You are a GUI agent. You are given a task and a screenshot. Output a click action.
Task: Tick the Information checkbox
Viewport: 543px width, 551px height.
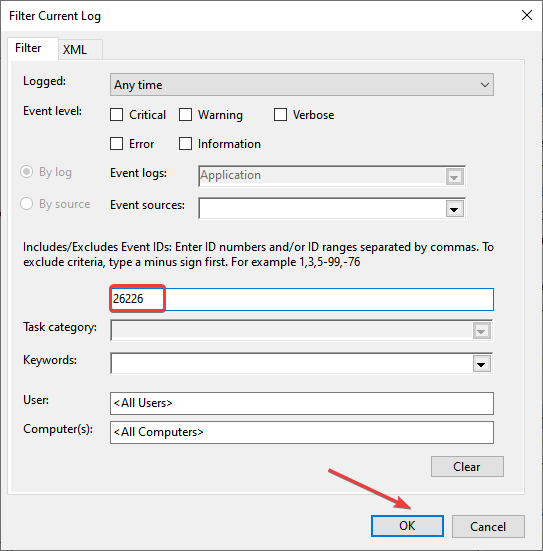tap(185, 143)
